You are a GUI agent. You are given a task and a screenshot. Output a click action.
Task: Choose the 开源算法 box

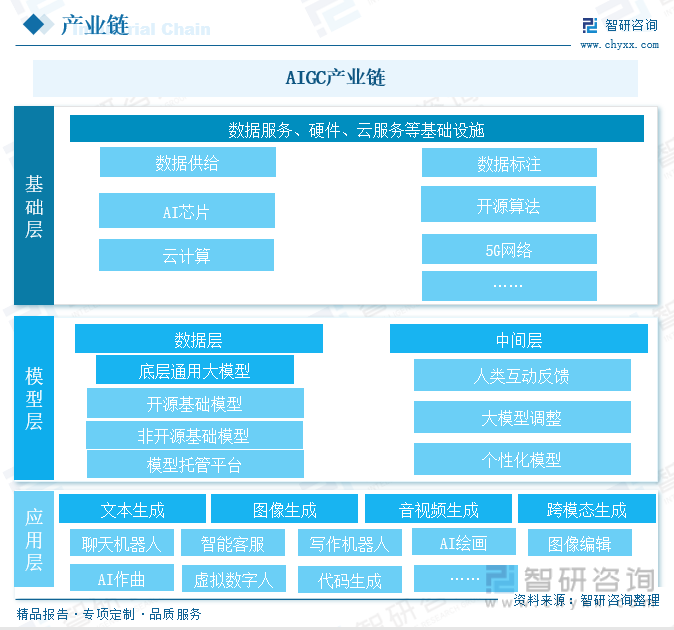click(x=508, y=205)
